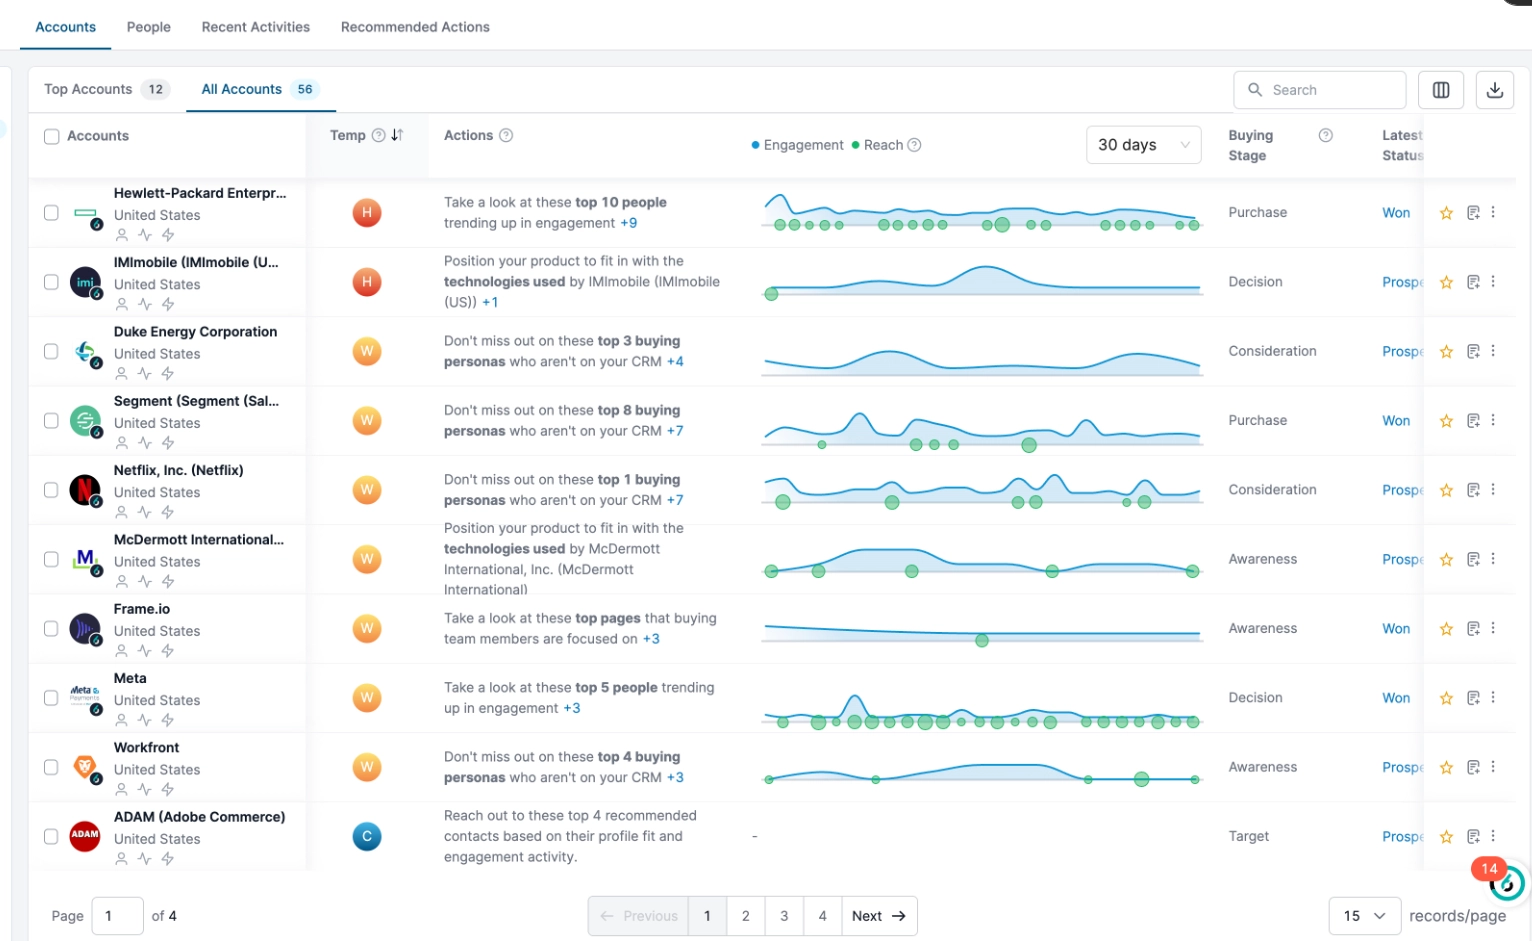This screenshot has width=1532, height=941.
Task: Open the Recent Activities tab
Action: click(256, 27)
